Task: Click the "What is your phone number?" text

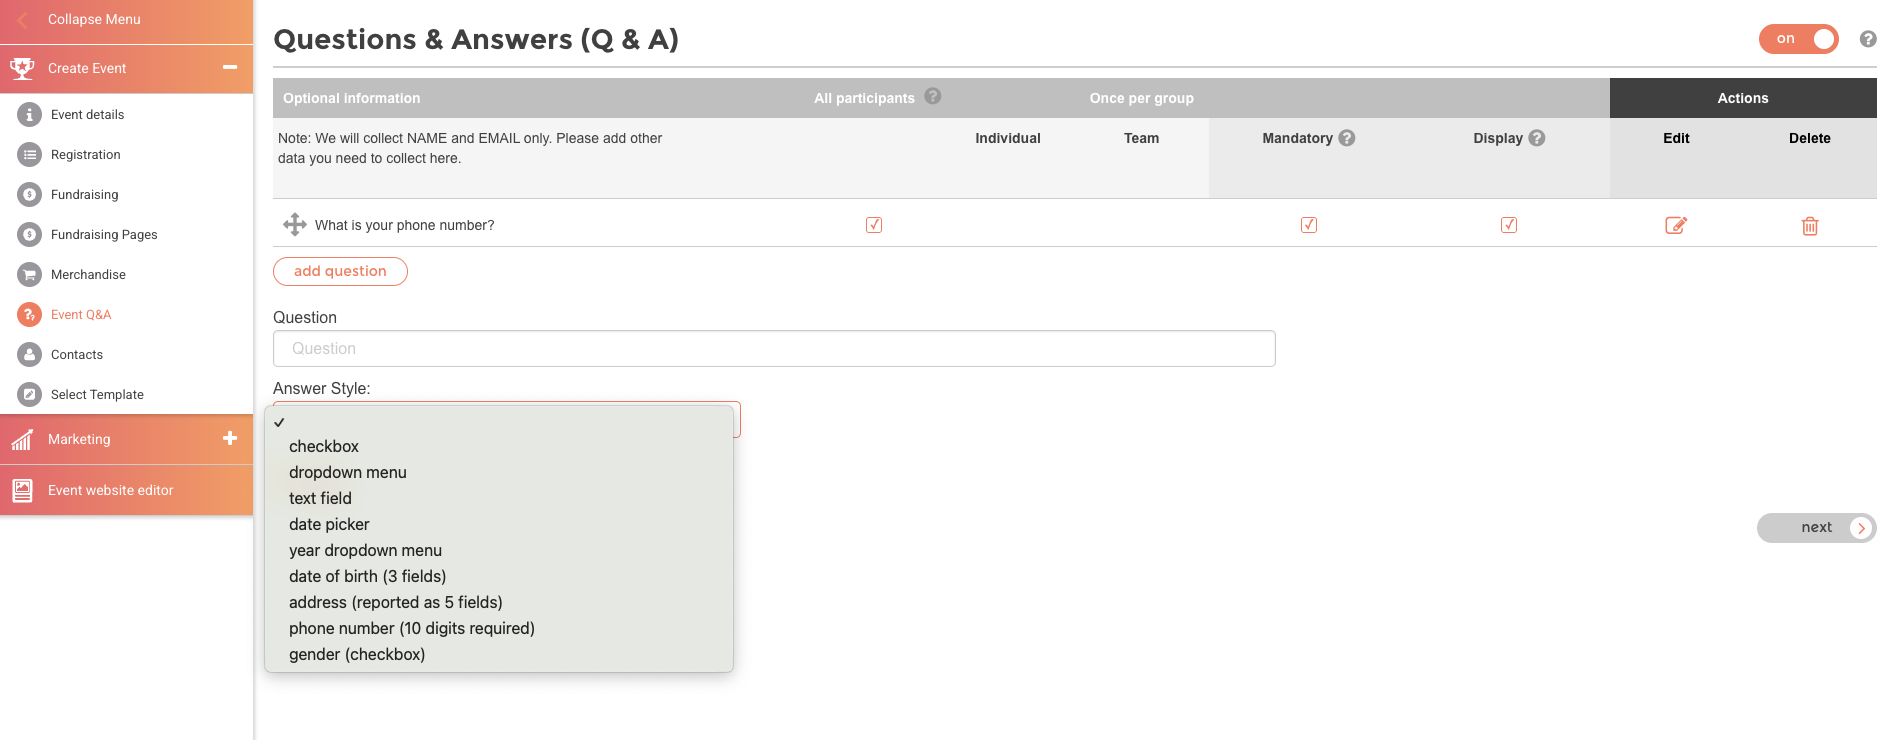Action: coord(405,225)
